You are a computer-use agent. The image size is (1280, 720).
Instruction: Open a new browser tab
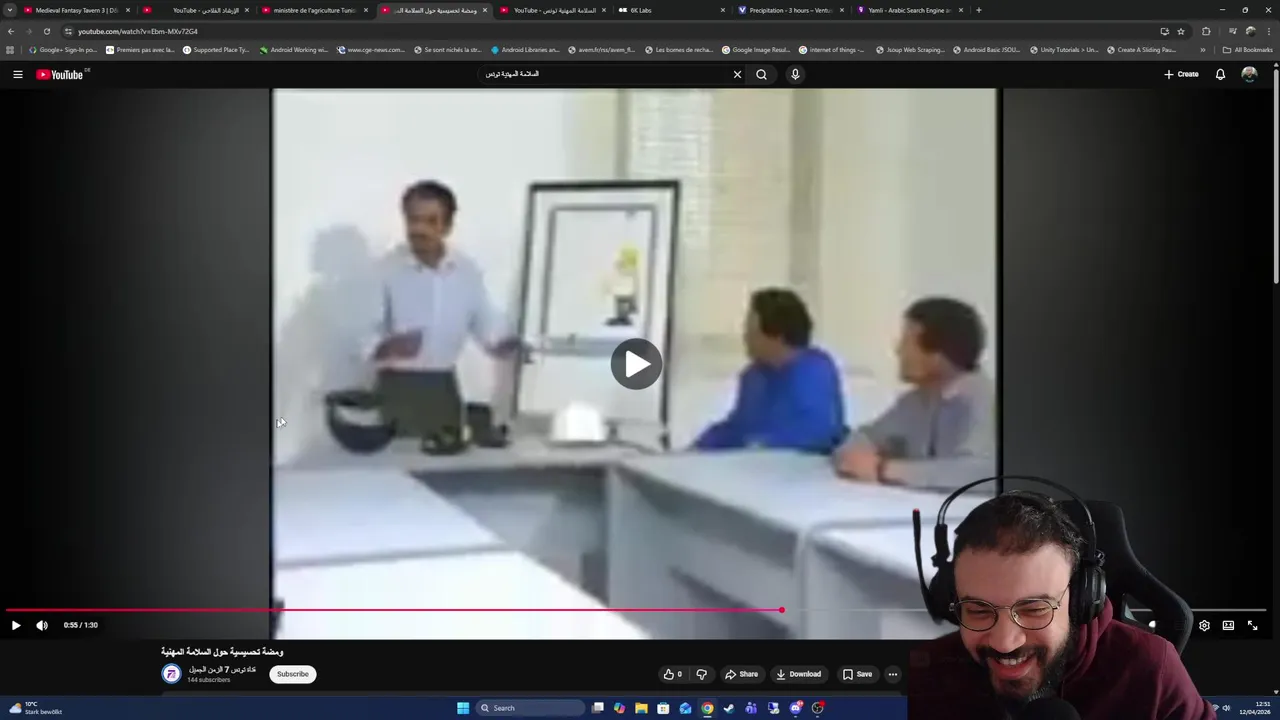point(978,10)
